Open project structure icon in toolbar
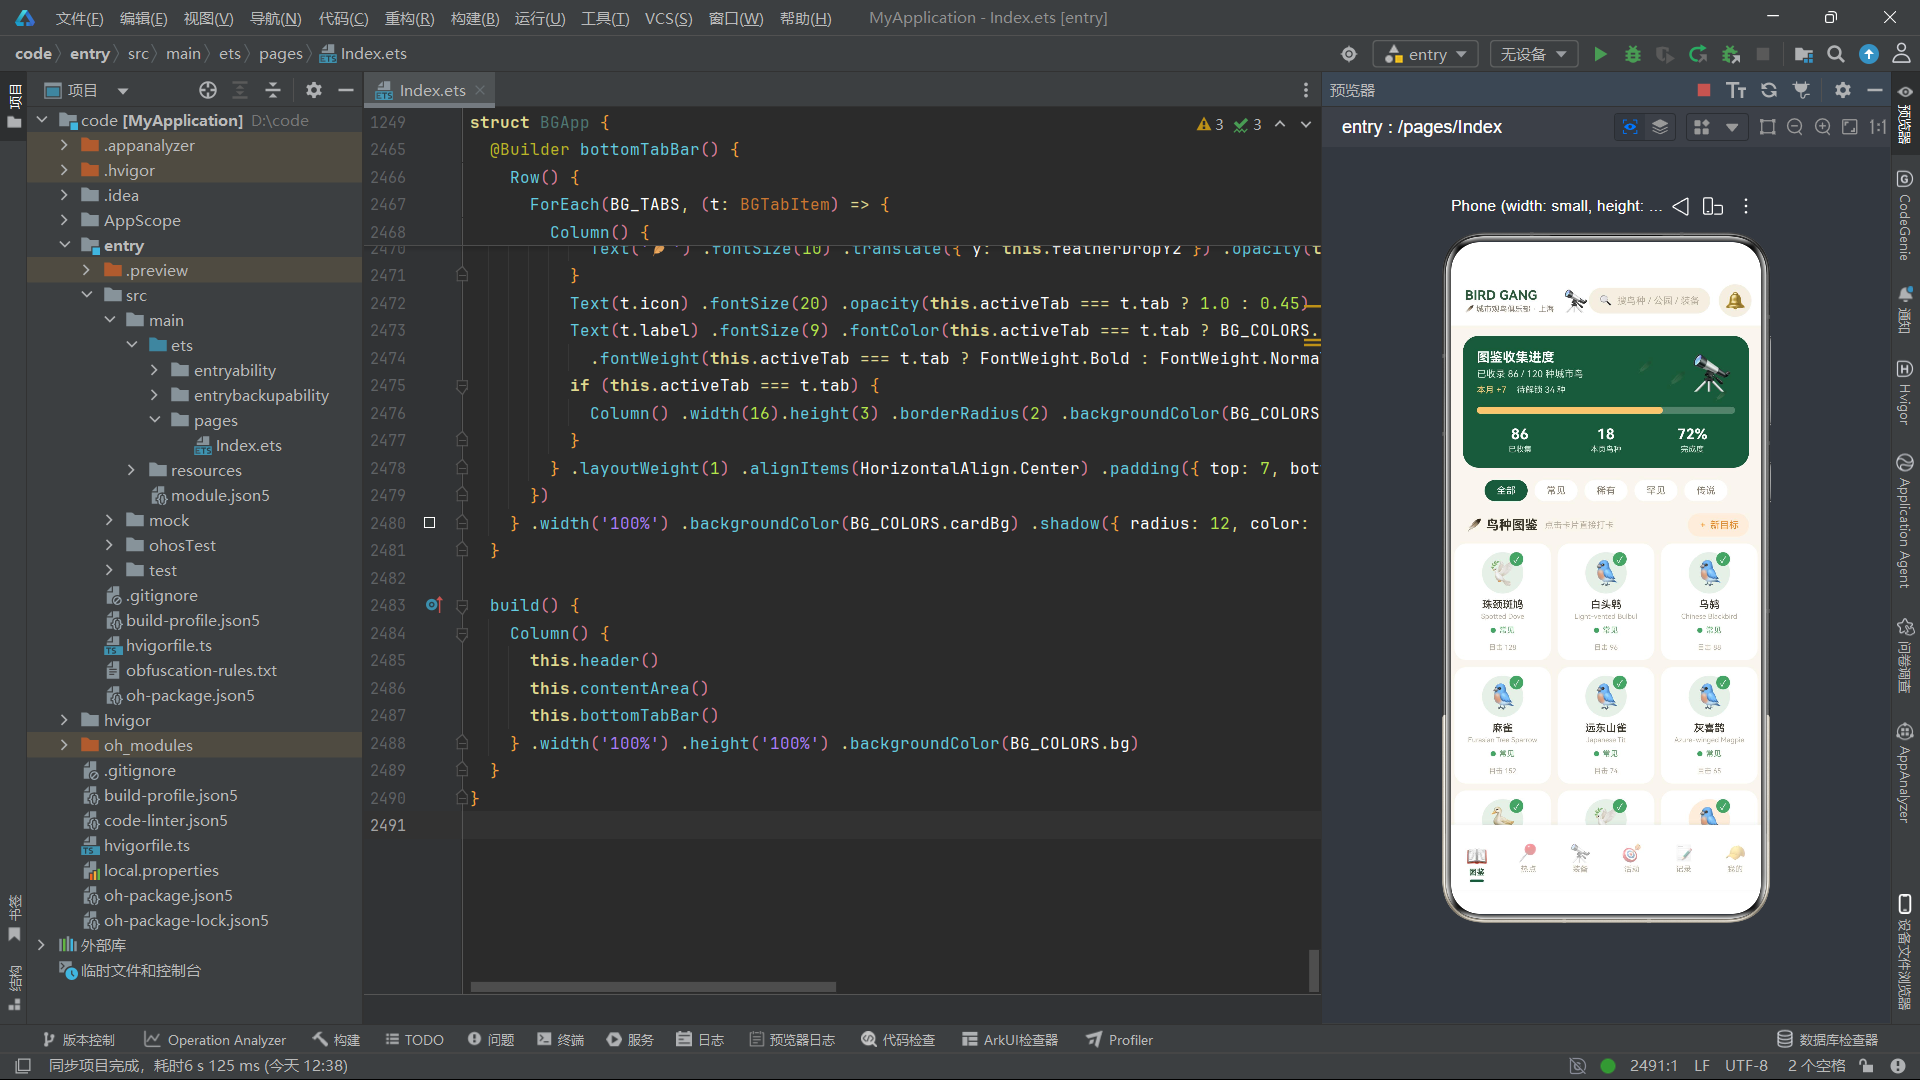 tap(1804, 54)
